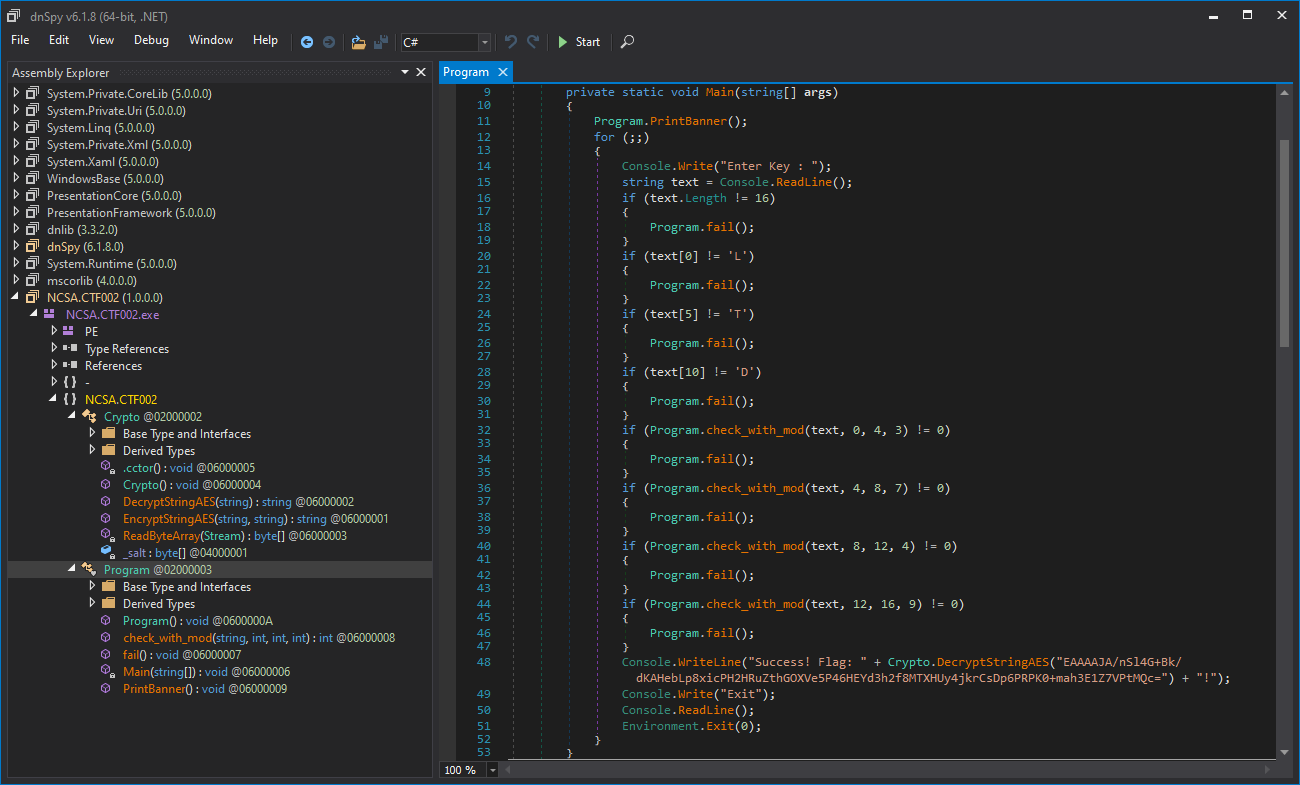
Task: Select the fail() method entry
Action: pos(182,654)
